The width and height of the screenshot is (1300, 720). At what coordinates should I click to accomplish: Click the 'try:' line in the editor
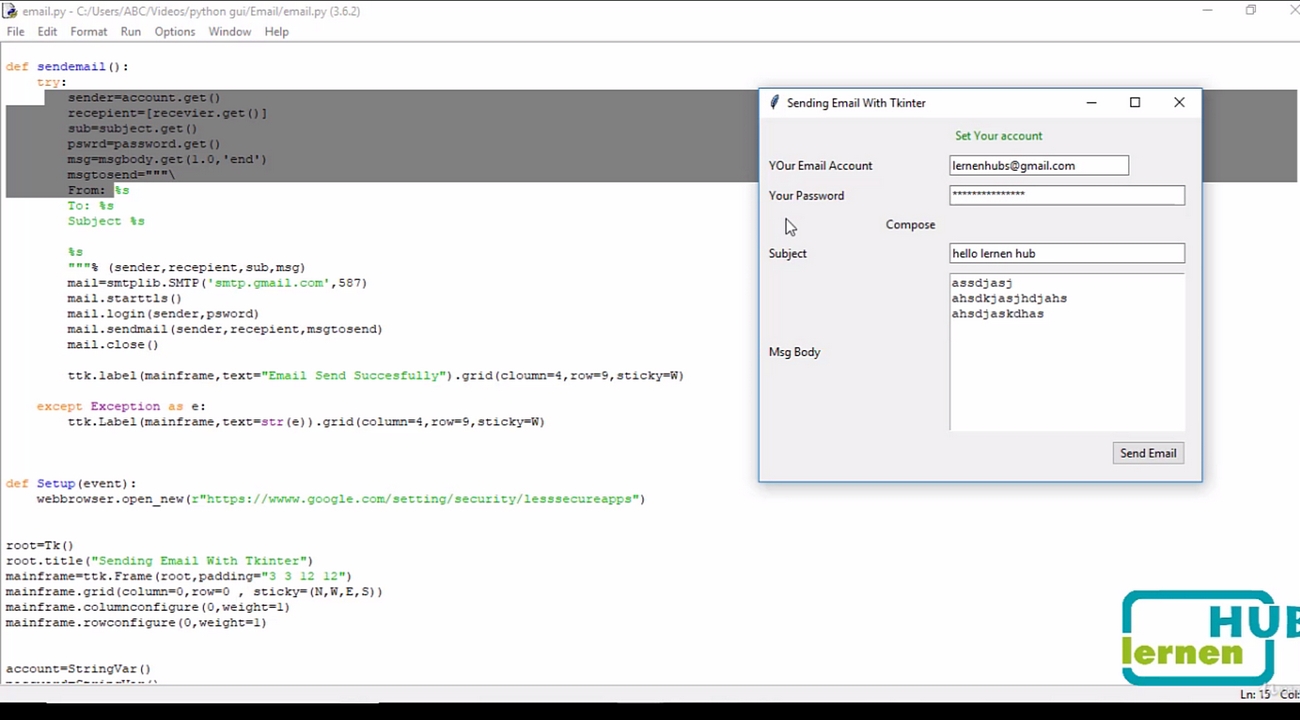[52, 83]
